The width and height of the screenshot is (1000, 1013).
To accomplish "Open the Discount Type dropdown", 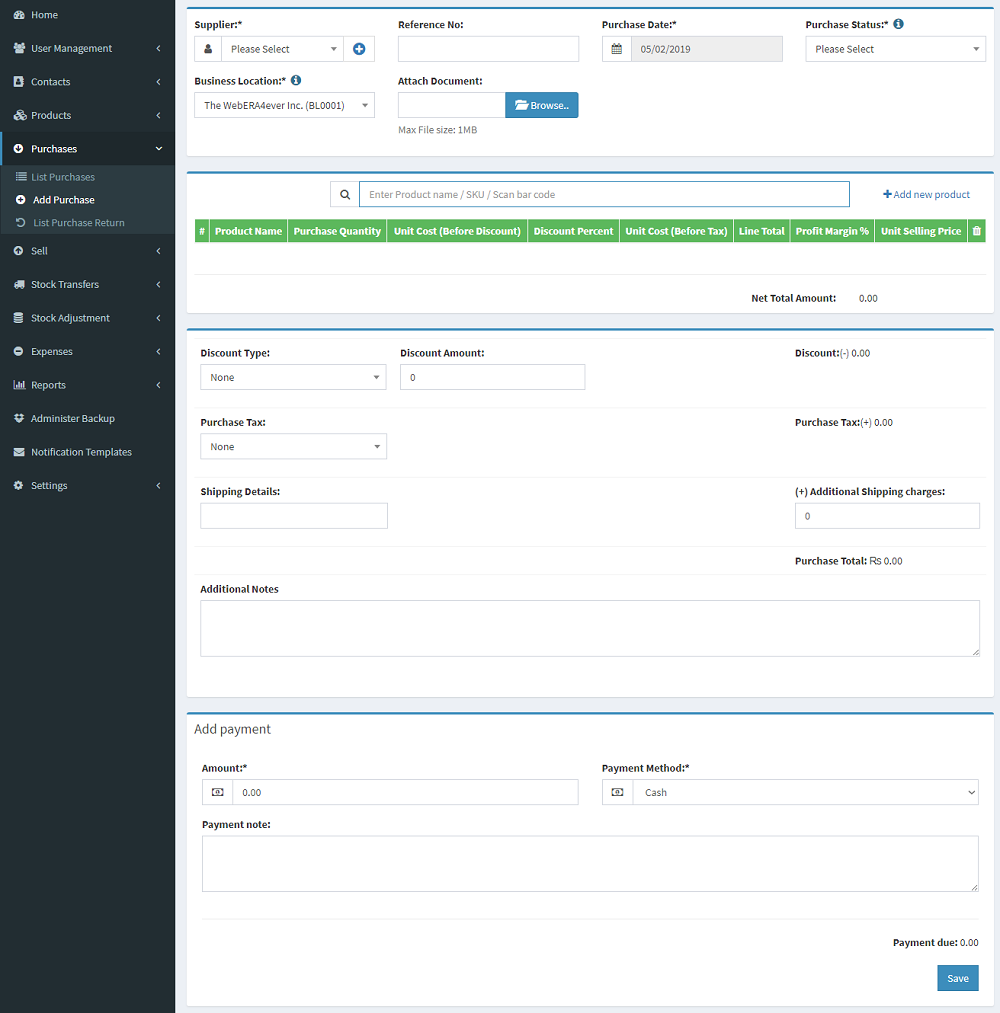I will (293, 377).
